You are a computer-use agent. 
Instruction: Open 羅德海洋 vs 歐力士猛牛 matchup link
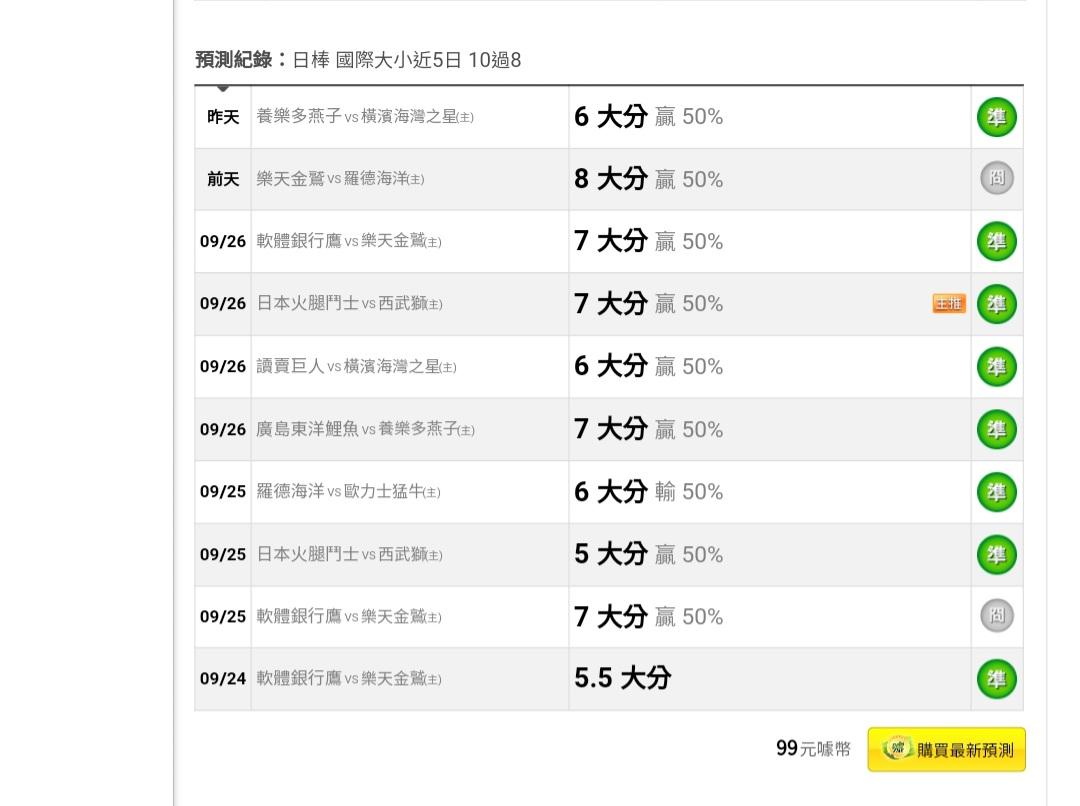[x=348, y=492]
